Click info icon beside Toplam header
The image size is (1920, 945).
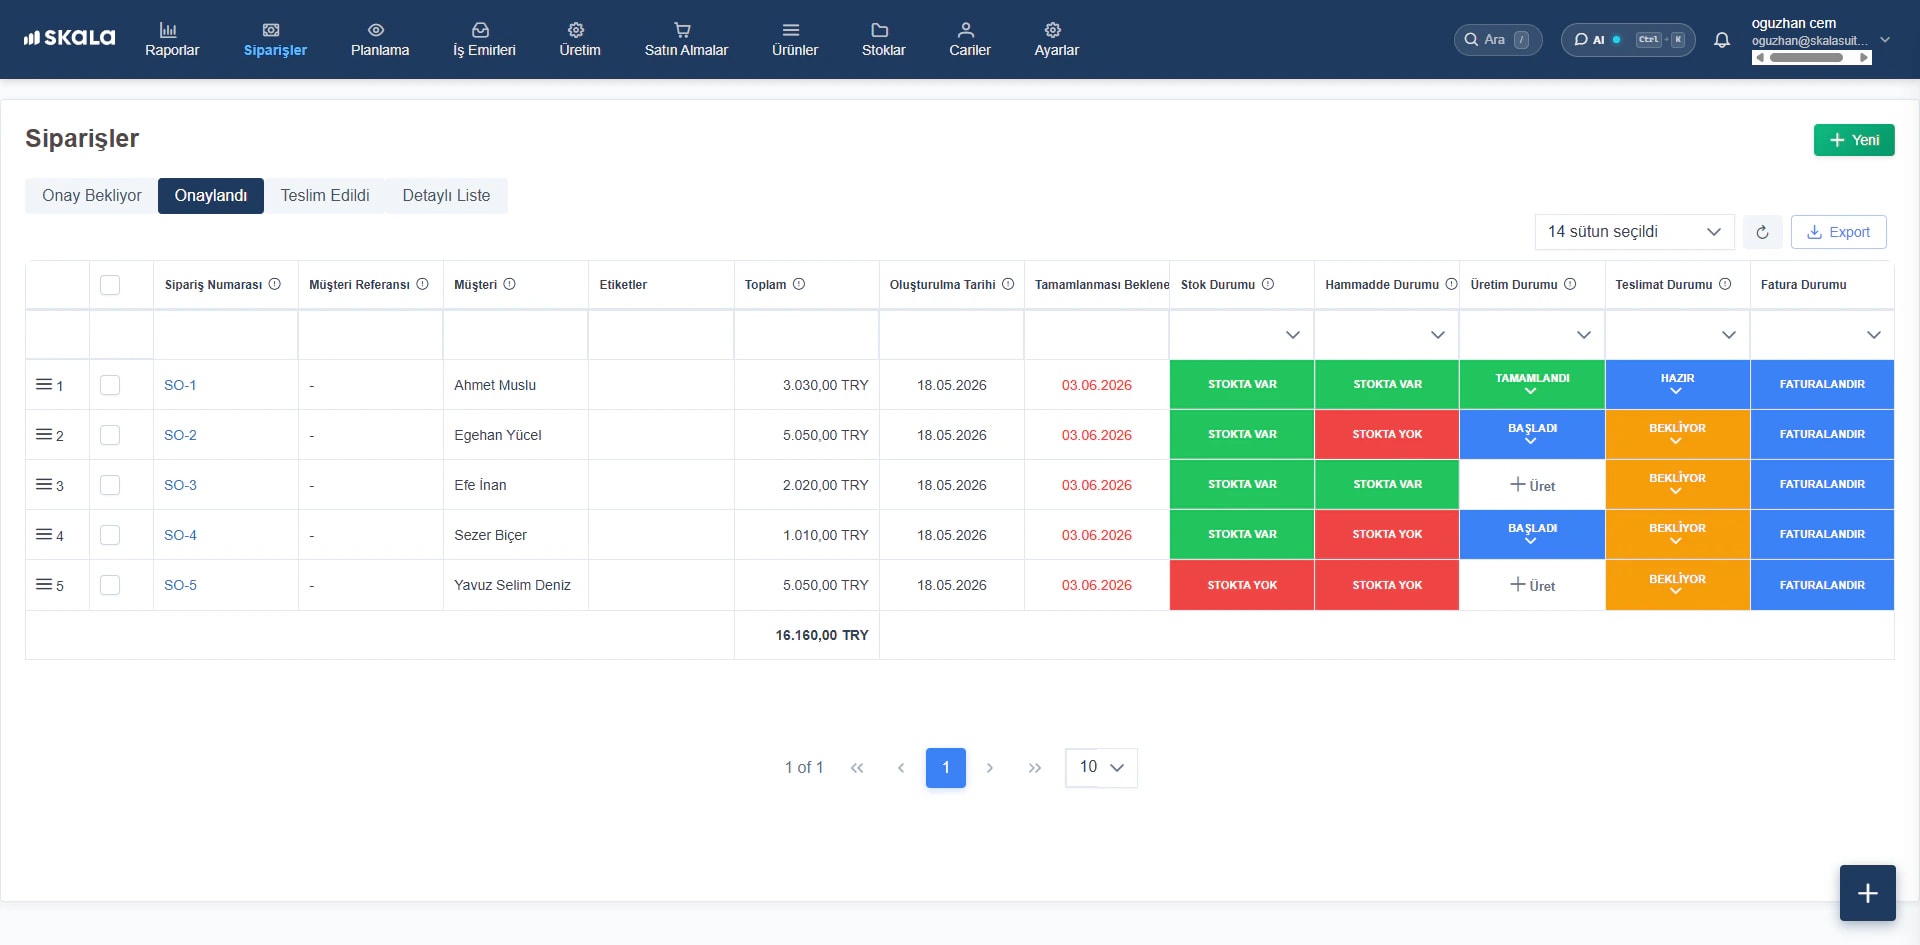pyautogui.click(x=799, y=284)
